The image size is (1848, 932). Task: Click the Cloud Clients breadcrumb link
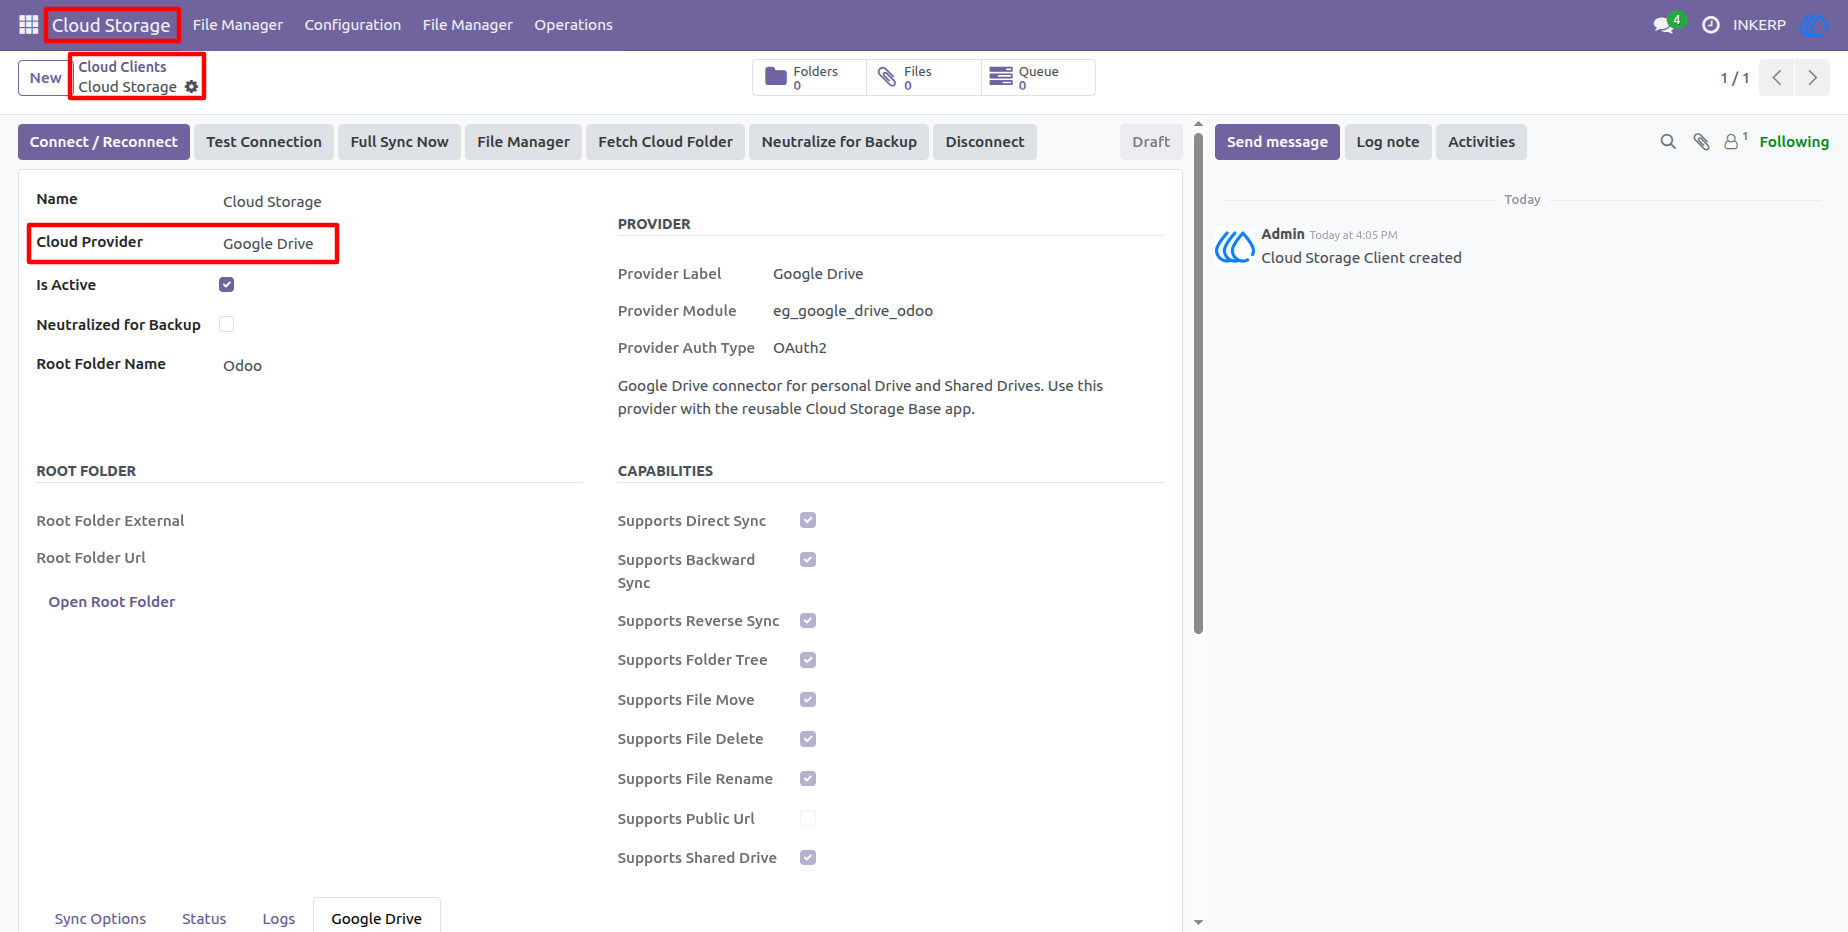pos(123,67)
